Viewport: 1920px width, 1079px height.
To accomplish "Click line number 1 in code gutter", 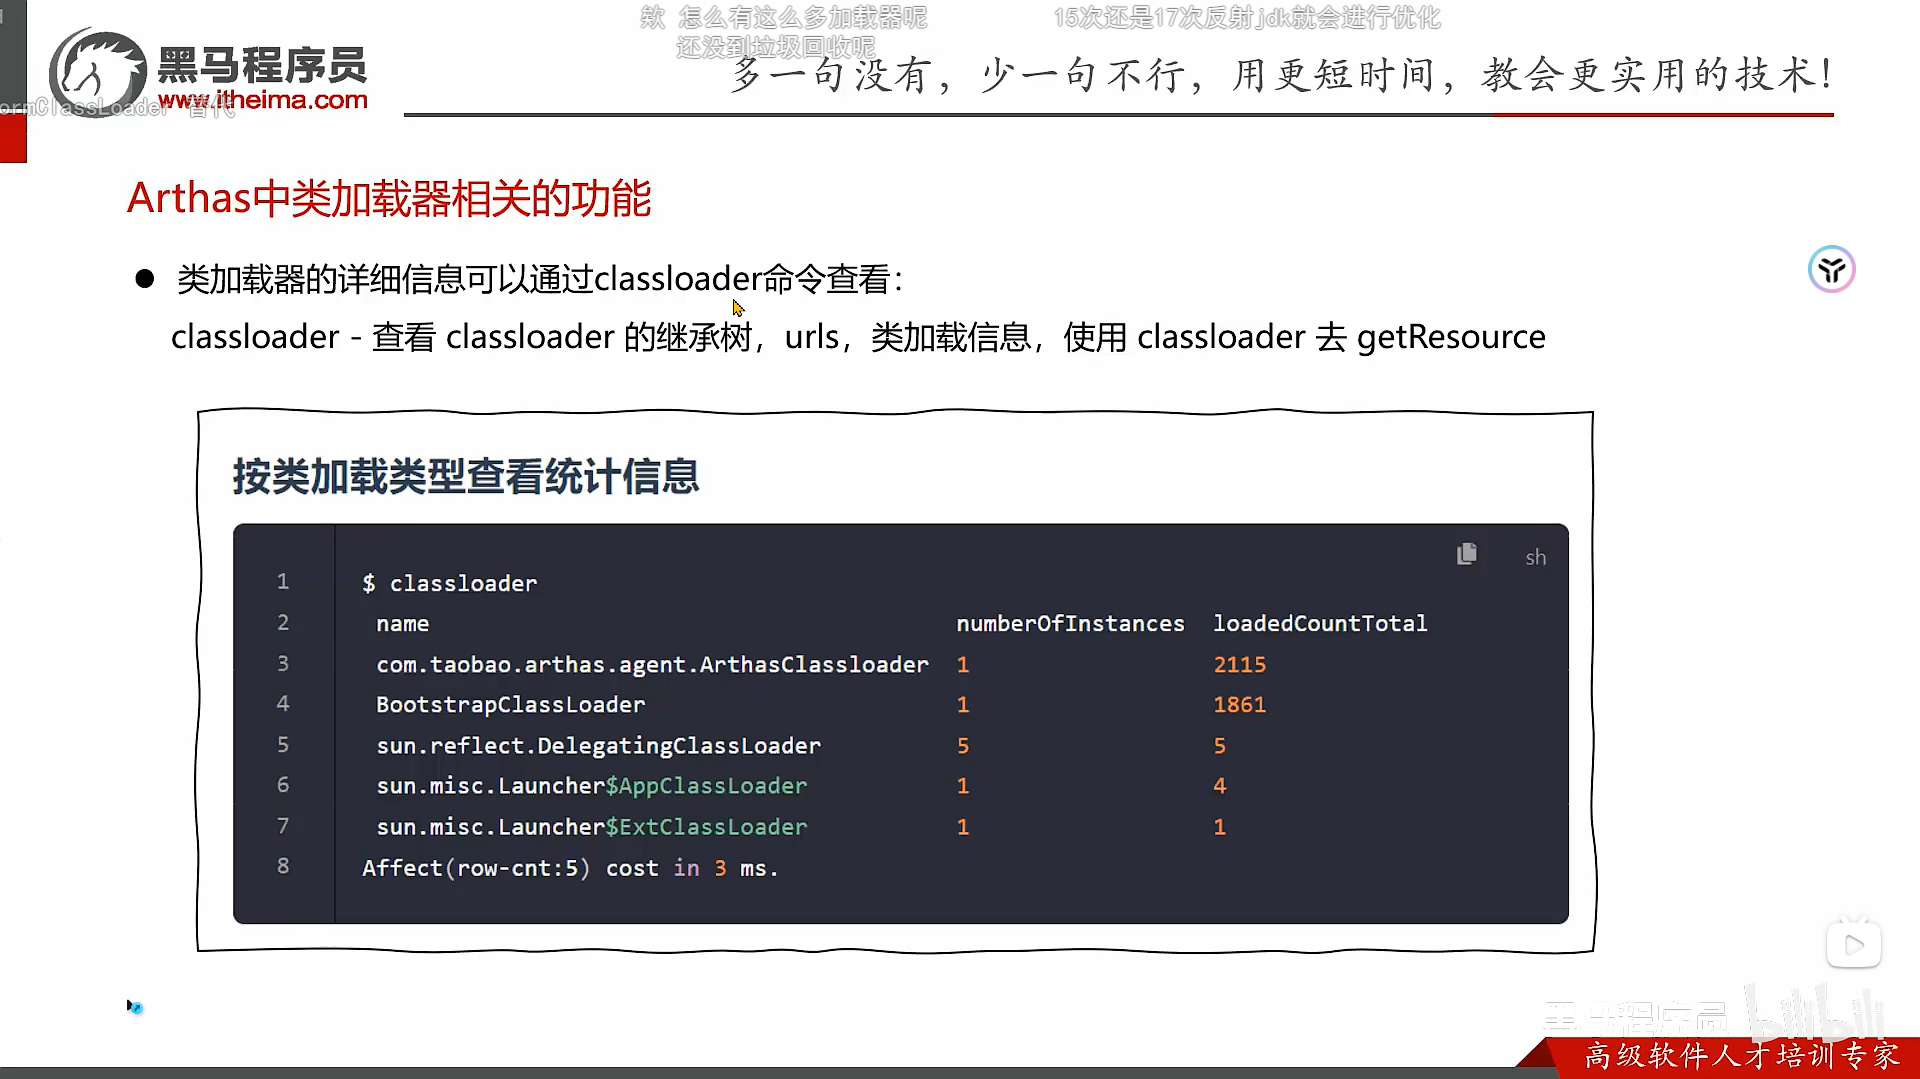I will pyautogui.click(x=283, y=582).
